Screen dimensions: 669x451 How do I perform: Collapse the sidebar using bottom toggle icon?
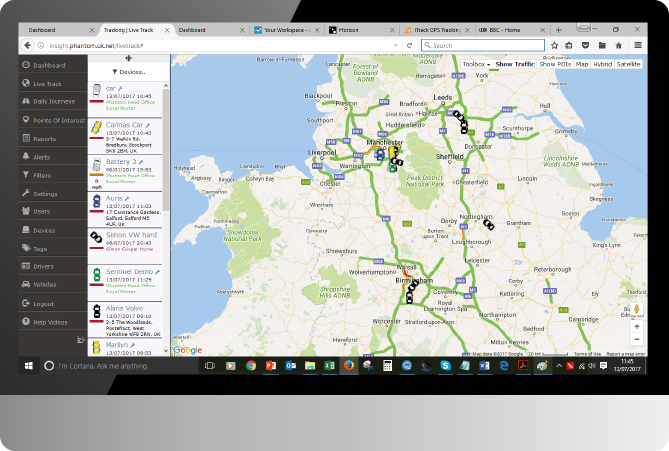(x=81, y=340)
